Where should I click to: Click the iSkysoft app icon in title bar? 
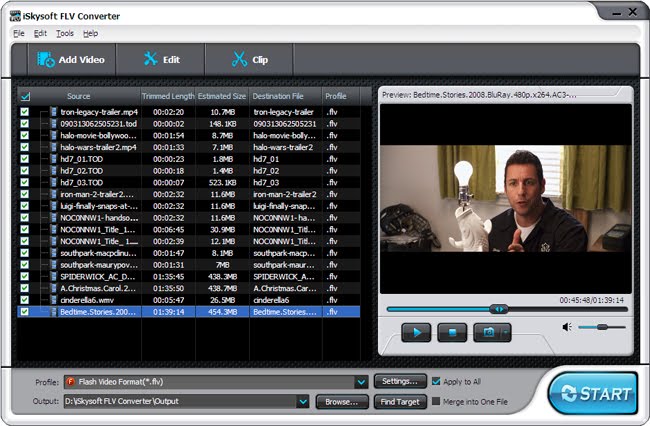tap(15, 16)
